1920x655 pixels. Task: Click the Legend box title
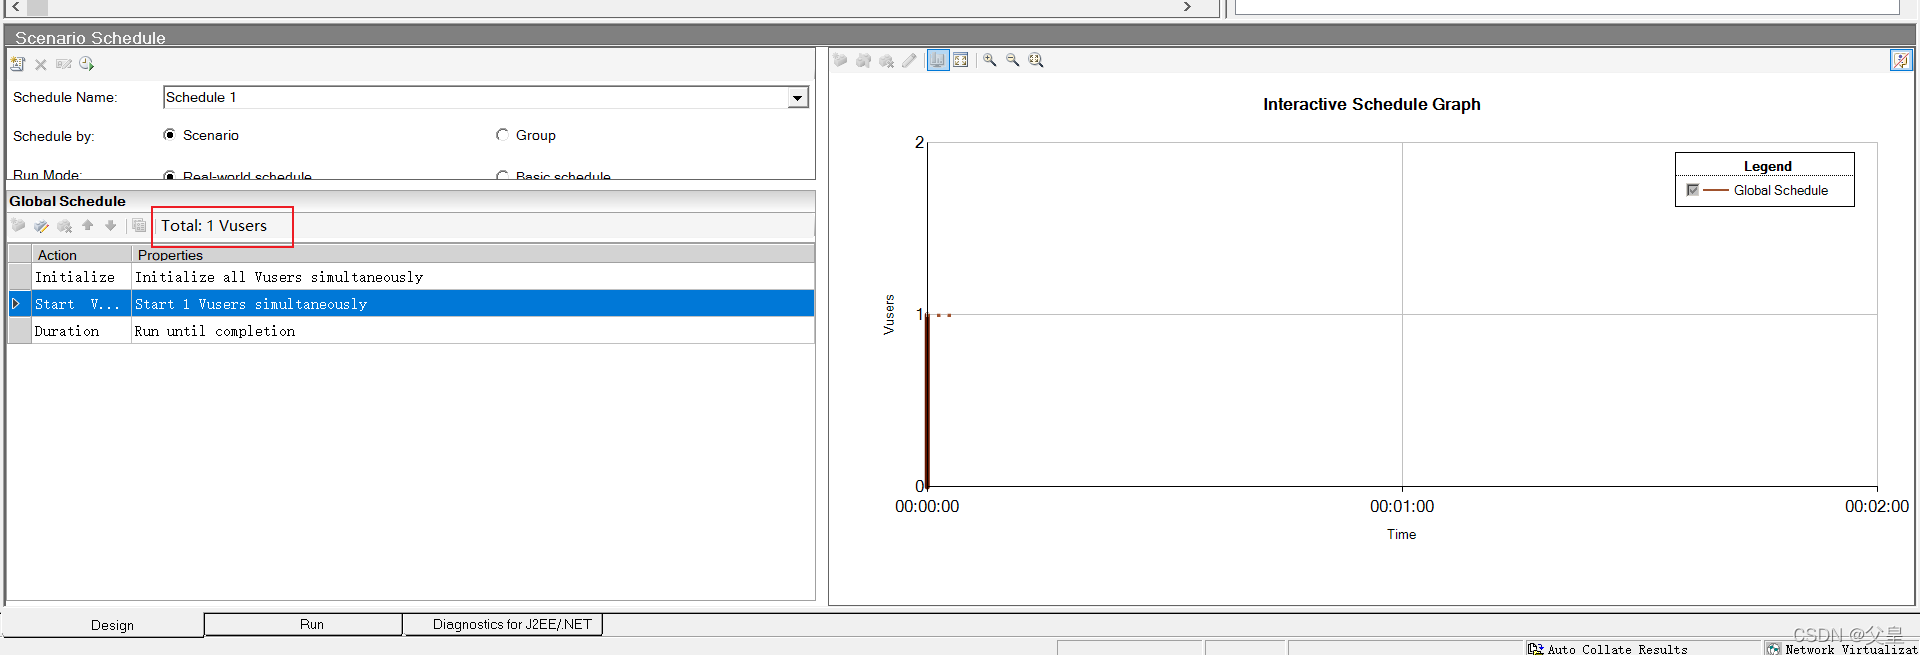(x=1767, y=166)
